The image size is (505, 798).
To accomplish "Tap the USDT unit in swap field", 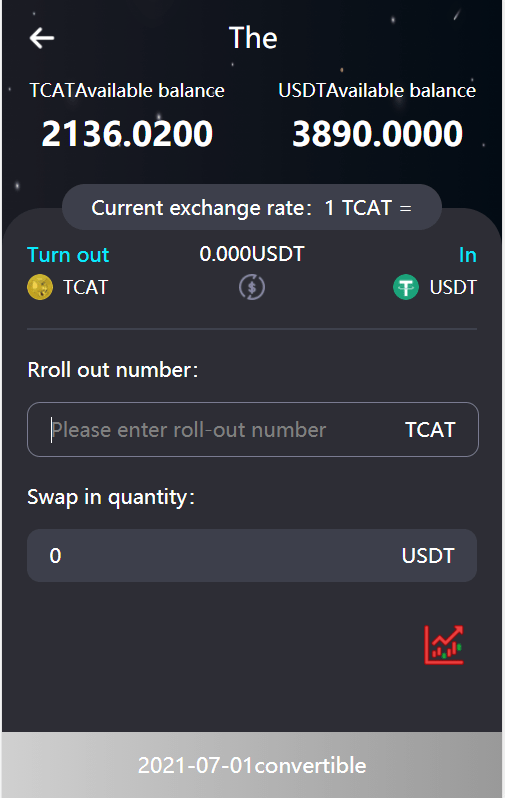I will pyautogui.click(x=428, y=556).
